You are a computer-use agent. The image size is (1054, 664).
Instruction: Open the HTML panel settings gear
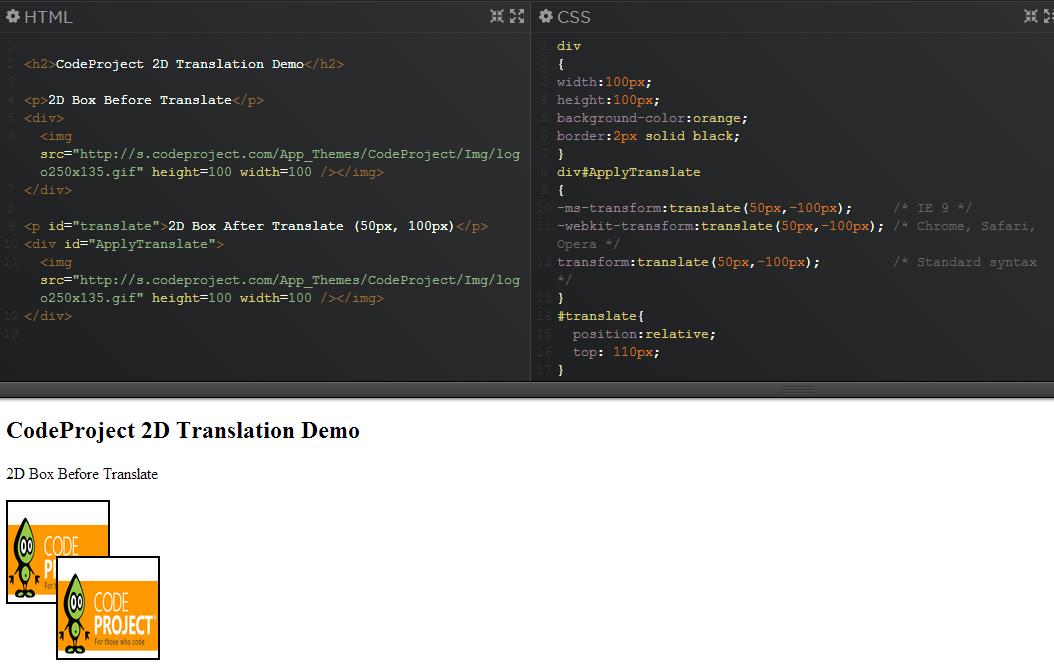tap(13, 16)
